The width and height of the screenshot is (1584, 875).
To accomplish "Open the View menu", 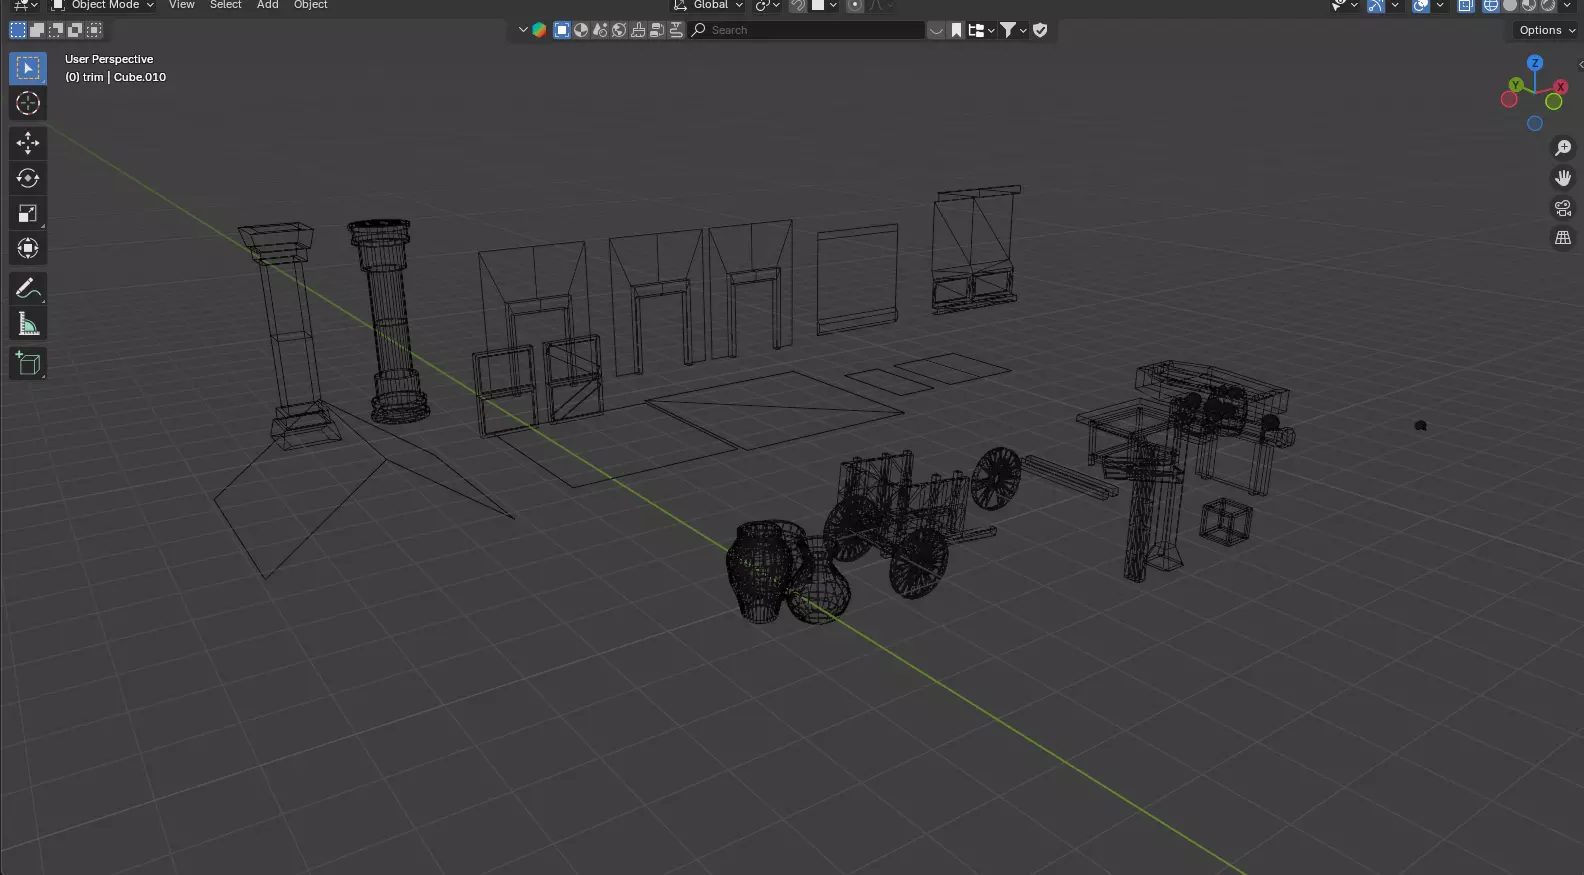I will click(x=181, y=5).
